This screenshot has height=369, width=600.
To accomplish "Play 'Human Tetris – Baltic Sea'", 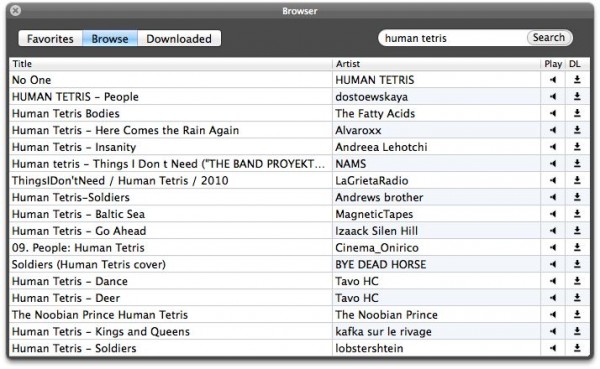I will 553,214.
